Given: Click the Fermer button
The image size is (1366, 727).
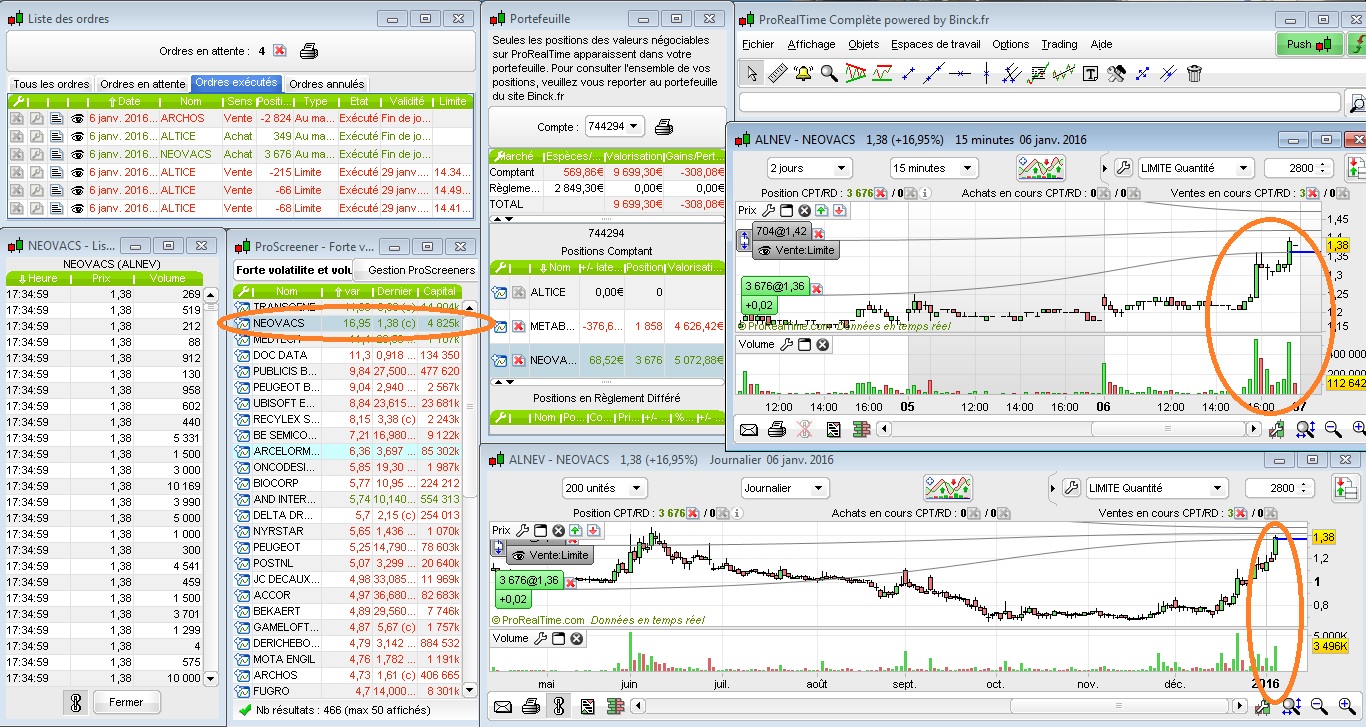Looking at the screenshot, I should coord(126,702).
